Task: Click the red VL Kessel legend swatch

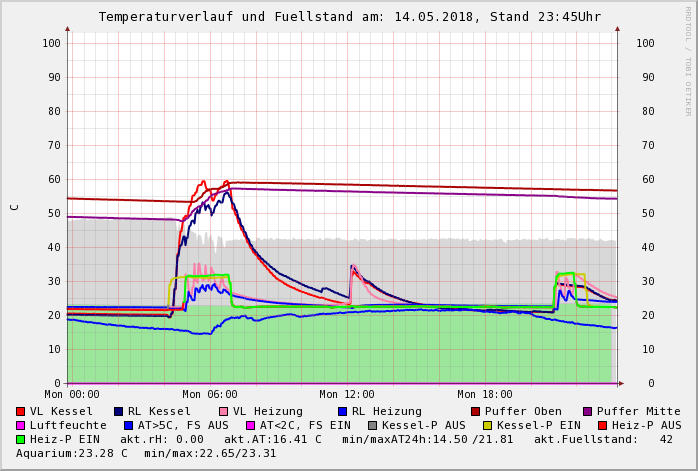Action: [21, 411]
